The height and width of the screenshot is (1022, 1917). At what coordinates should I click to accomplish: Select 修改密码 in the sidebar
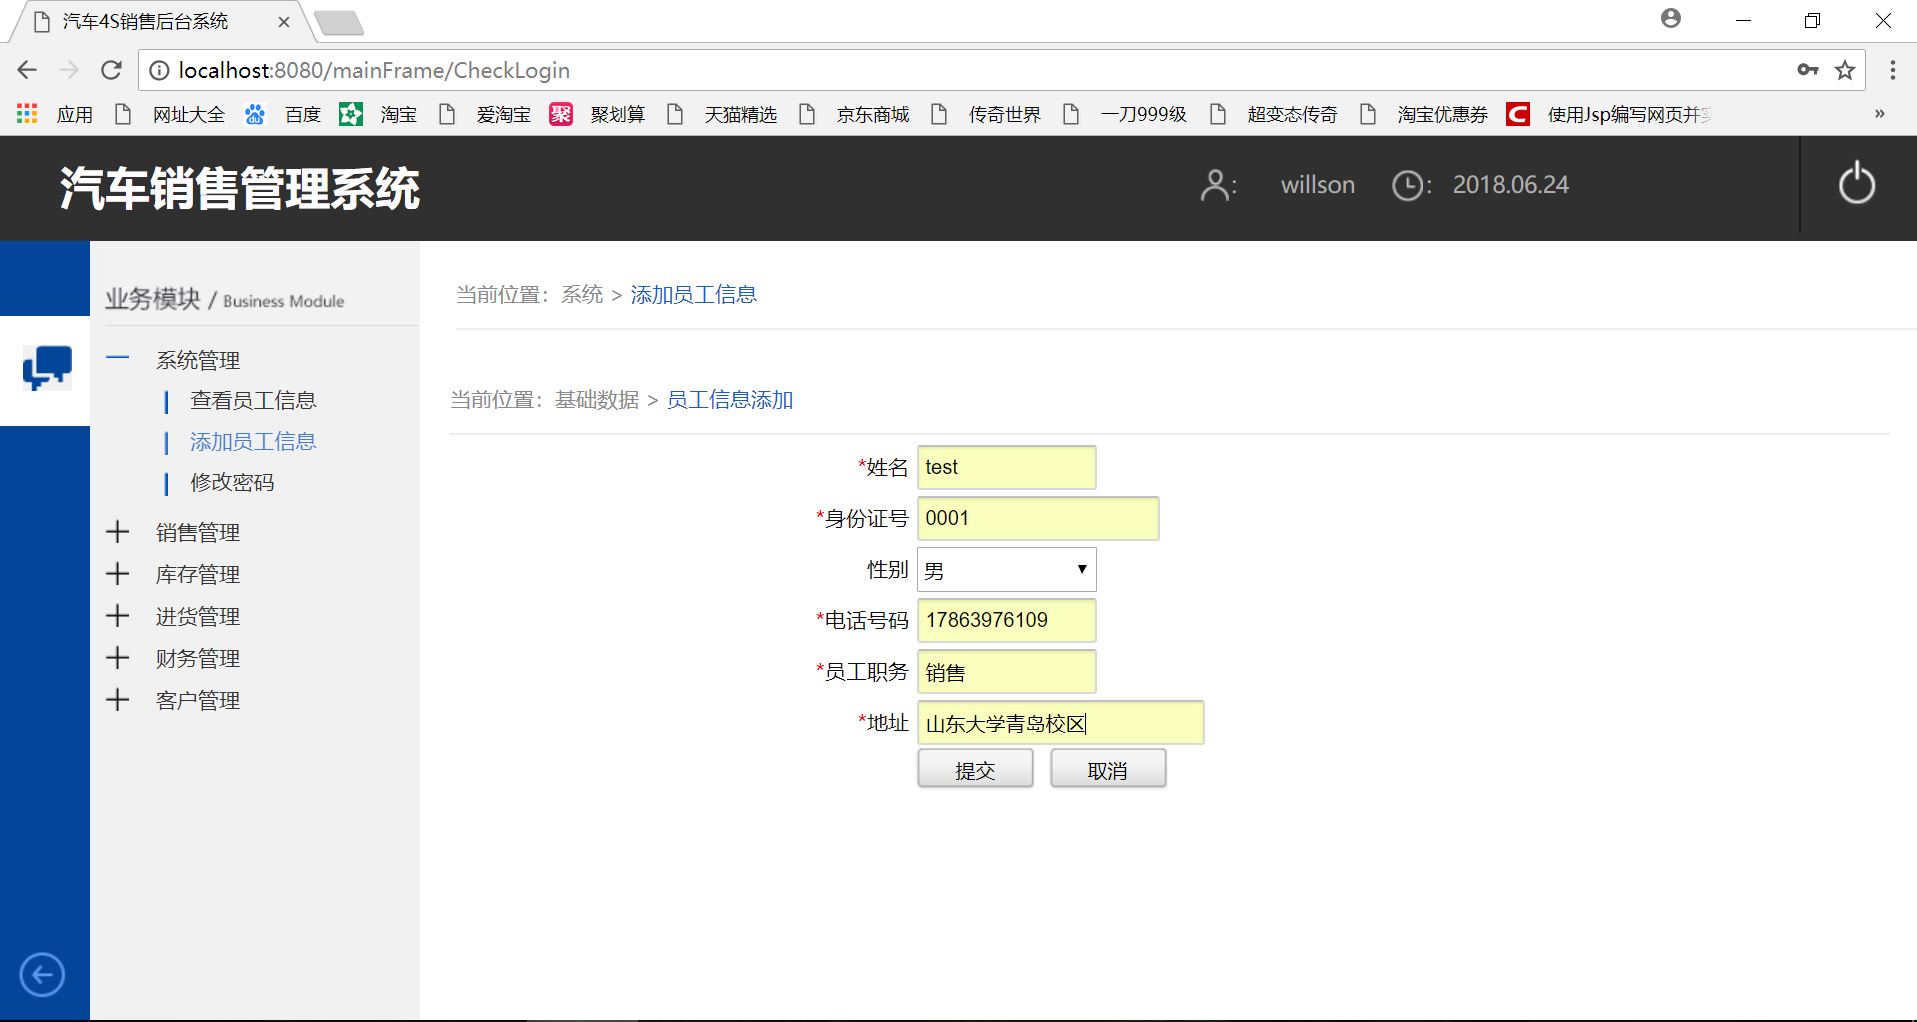pos(232,483)
